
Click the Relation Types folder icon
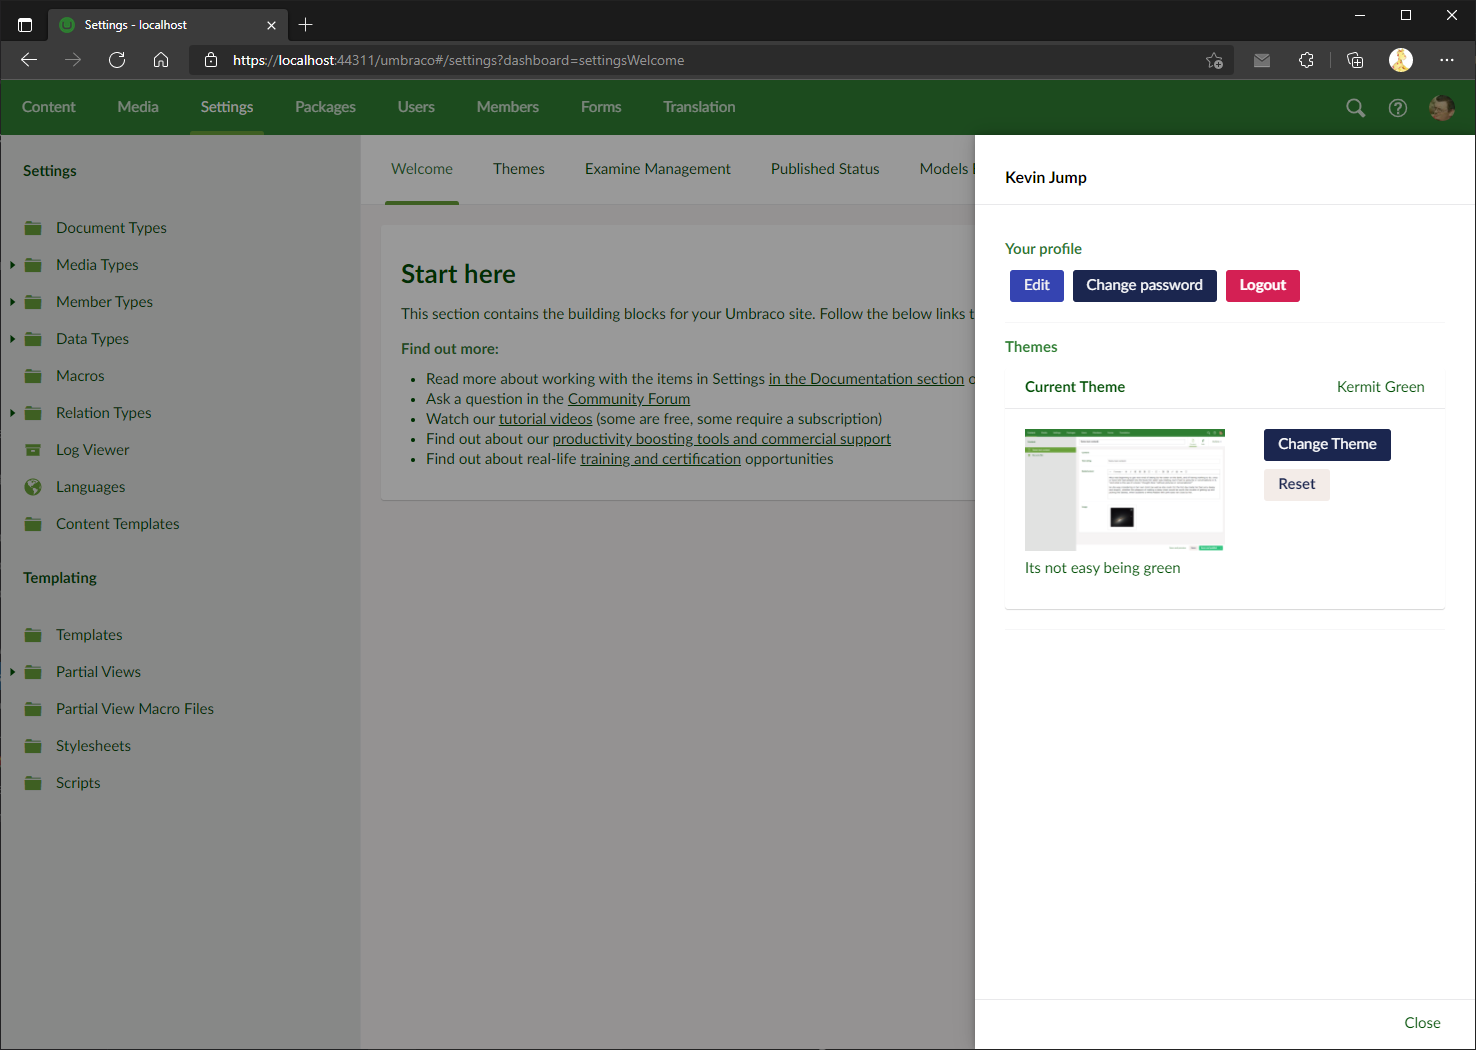point(33,413)
